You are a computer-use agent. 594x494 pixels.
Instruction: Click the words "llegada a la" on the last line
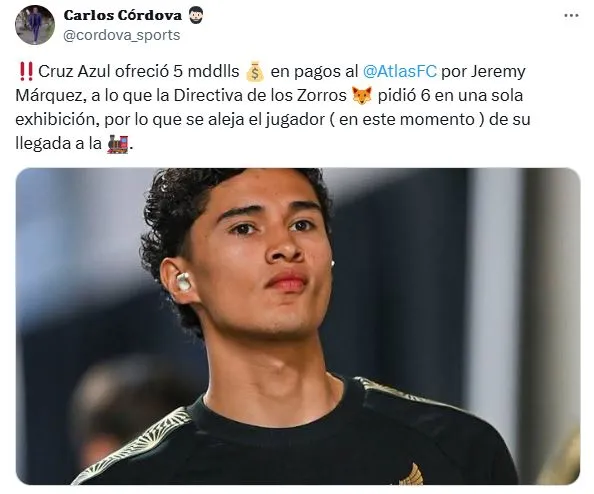(58, 144)
